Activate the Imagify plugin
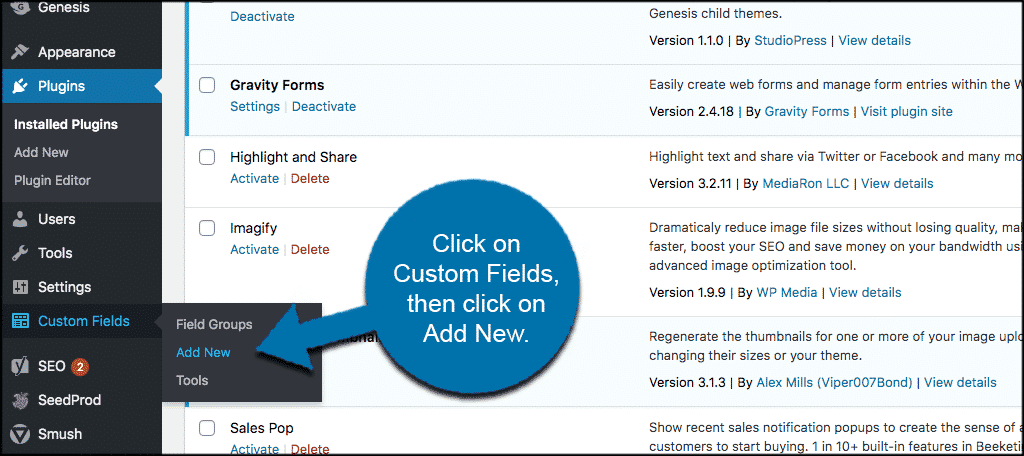 (255, 250)
